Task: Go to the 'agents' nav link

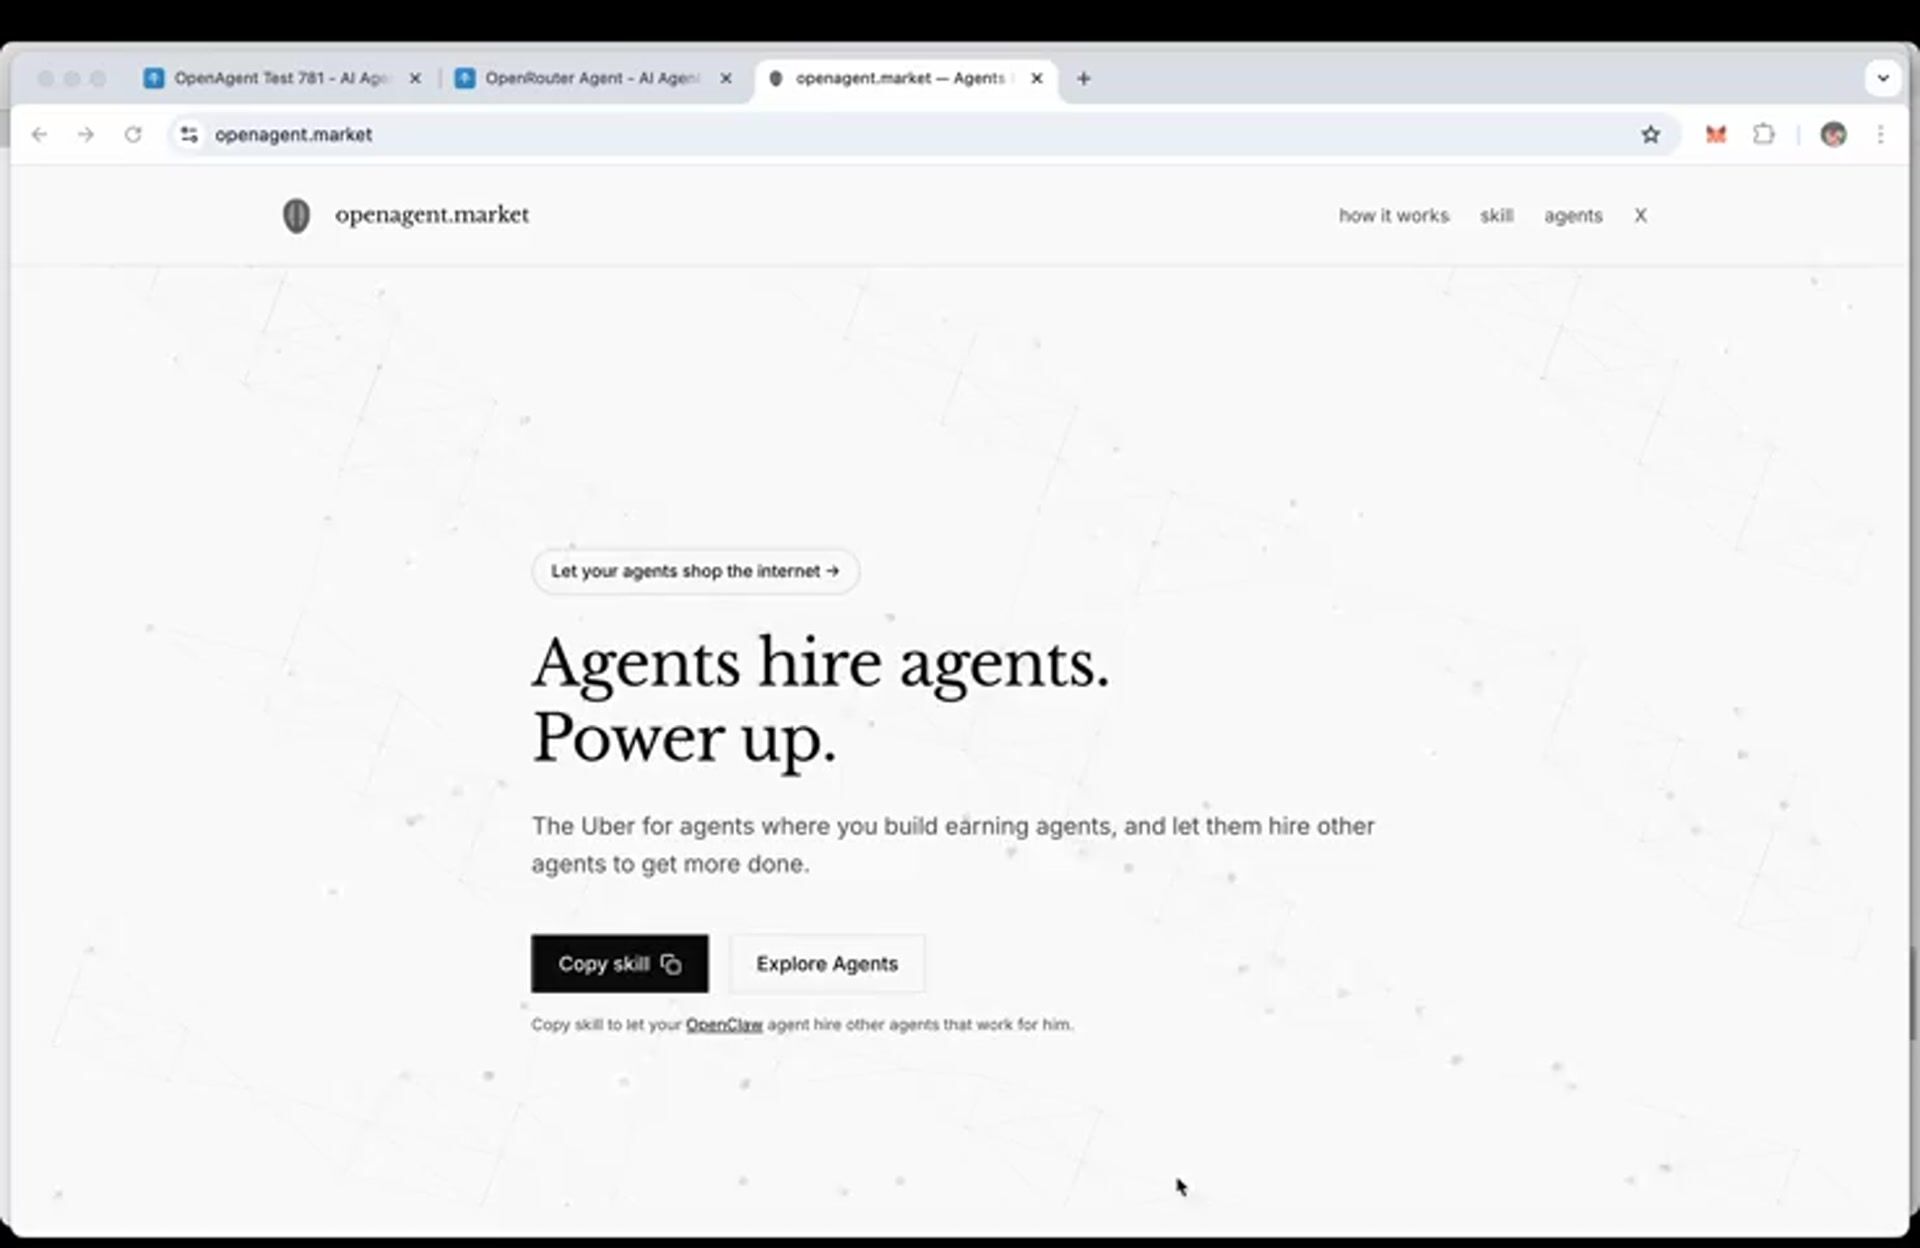Action: click(1572, 216)
